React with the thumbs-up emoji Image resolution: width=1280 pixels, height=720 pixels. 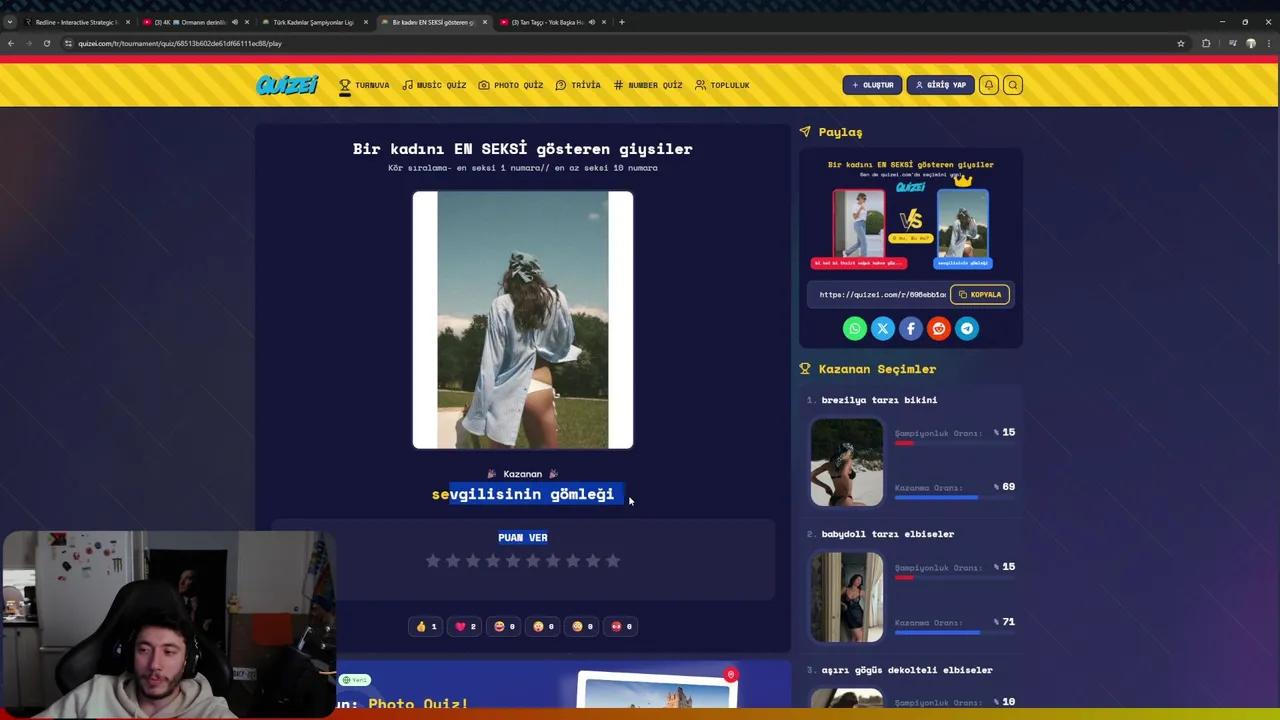(x=426, y=626)
